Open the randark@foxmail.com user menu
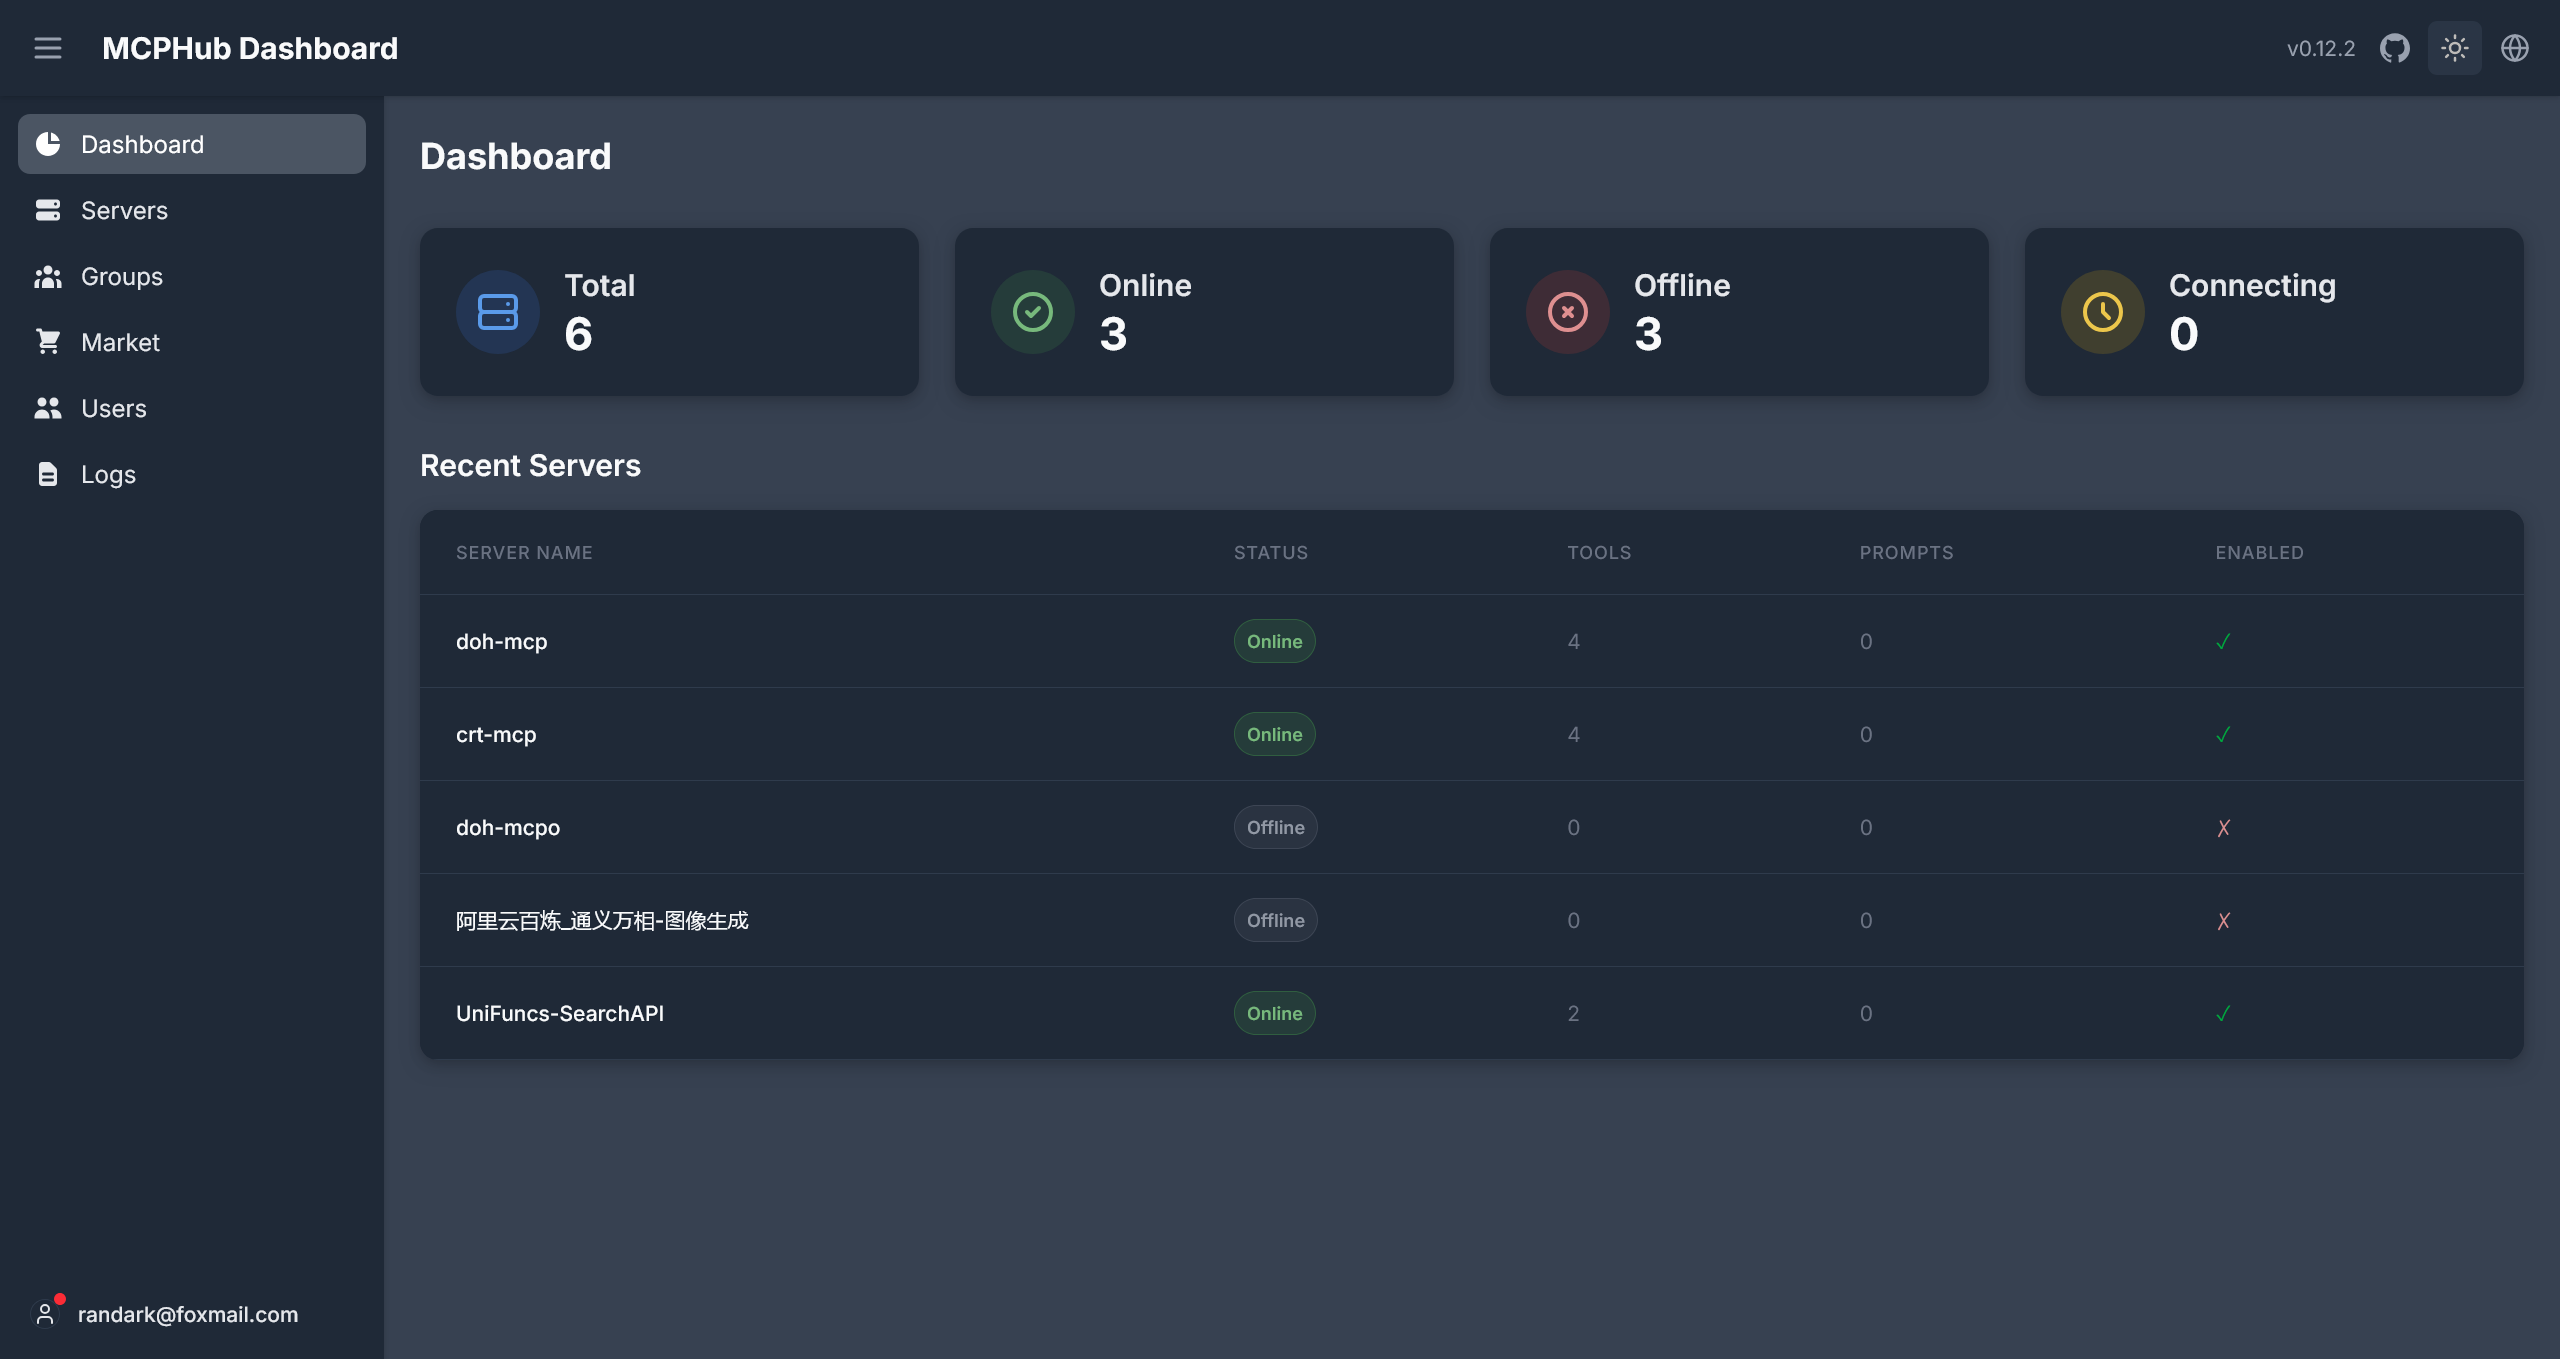The width and height of the screenshot is (2560, 1359). pos(187,1314)
